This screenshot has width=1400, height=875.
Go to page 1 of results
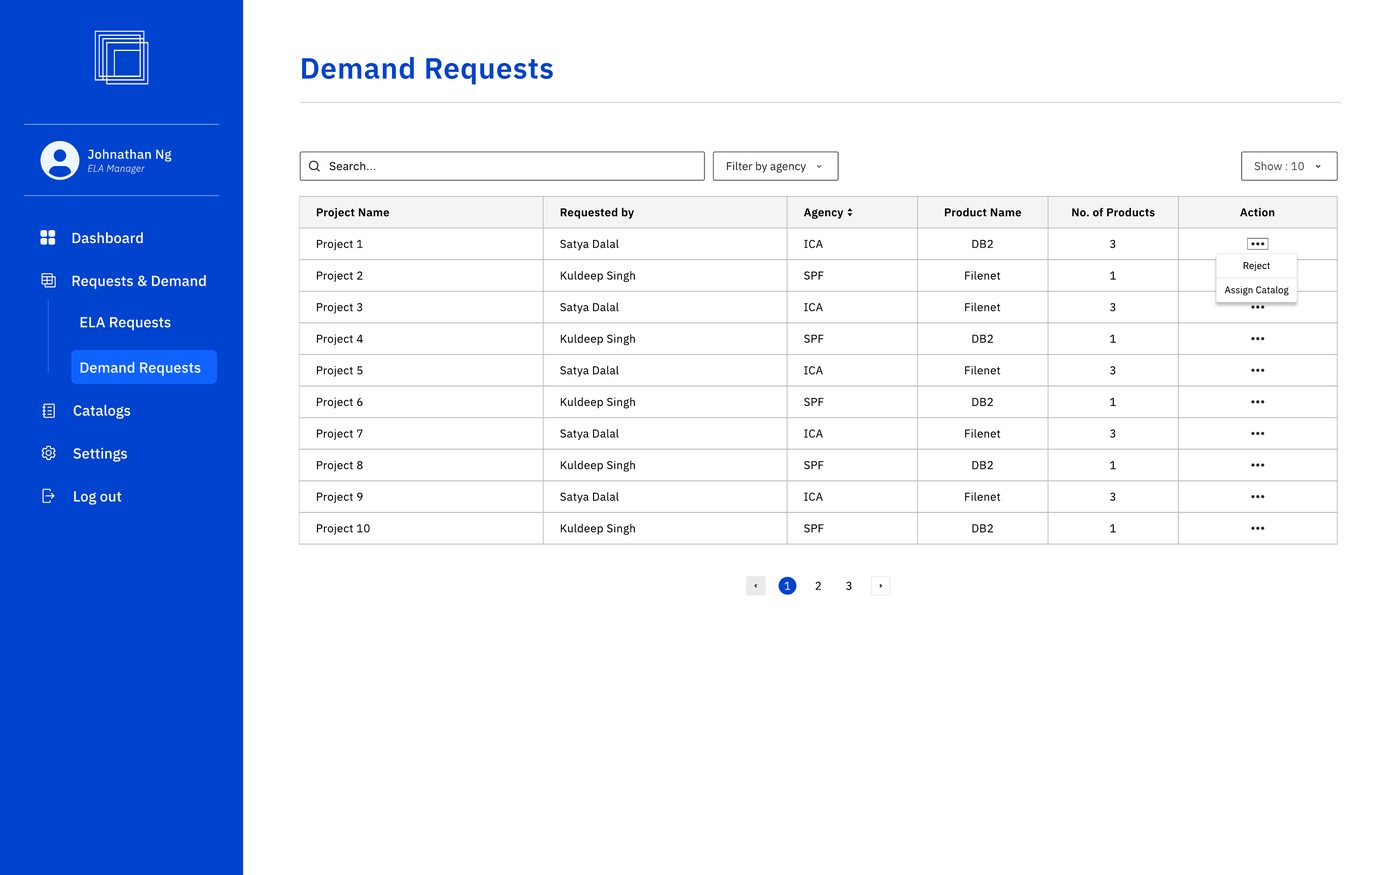tap(787, 586)
